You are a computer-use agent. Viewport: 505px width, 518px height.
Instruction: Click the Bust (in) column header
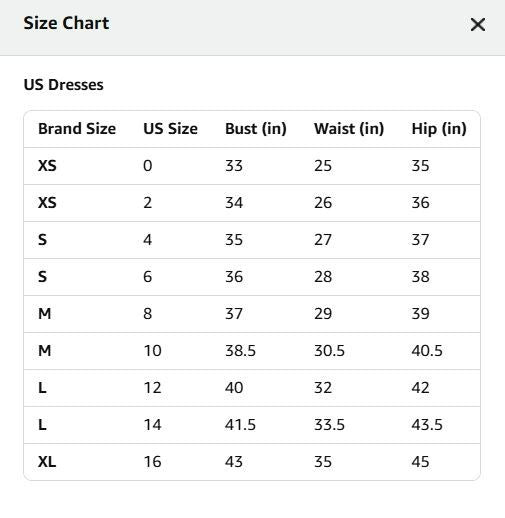pyautogui.click(x=256, y=129)
